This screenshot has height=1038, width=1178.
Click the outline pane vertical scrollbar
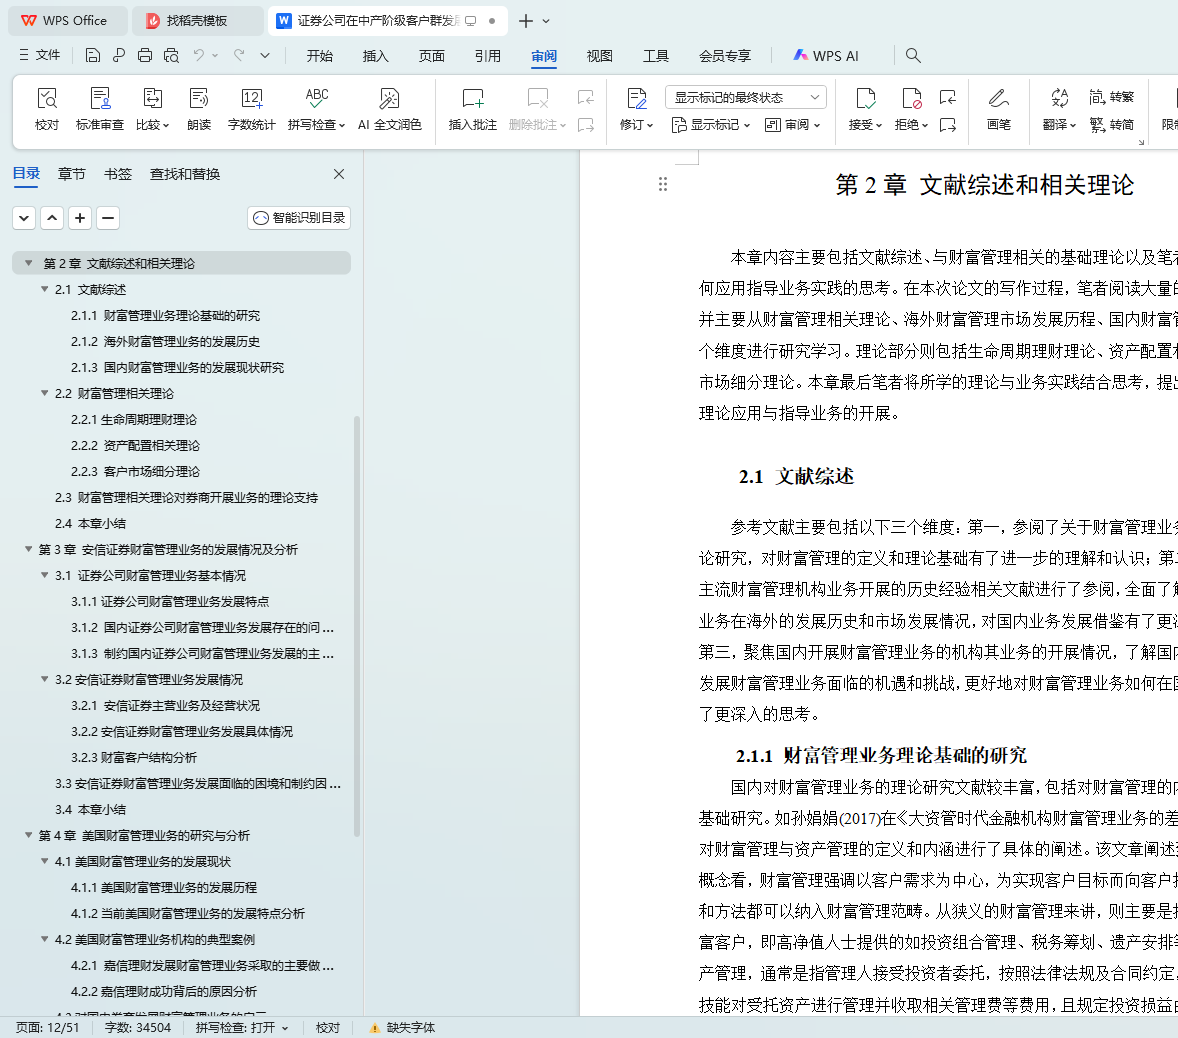357,626
